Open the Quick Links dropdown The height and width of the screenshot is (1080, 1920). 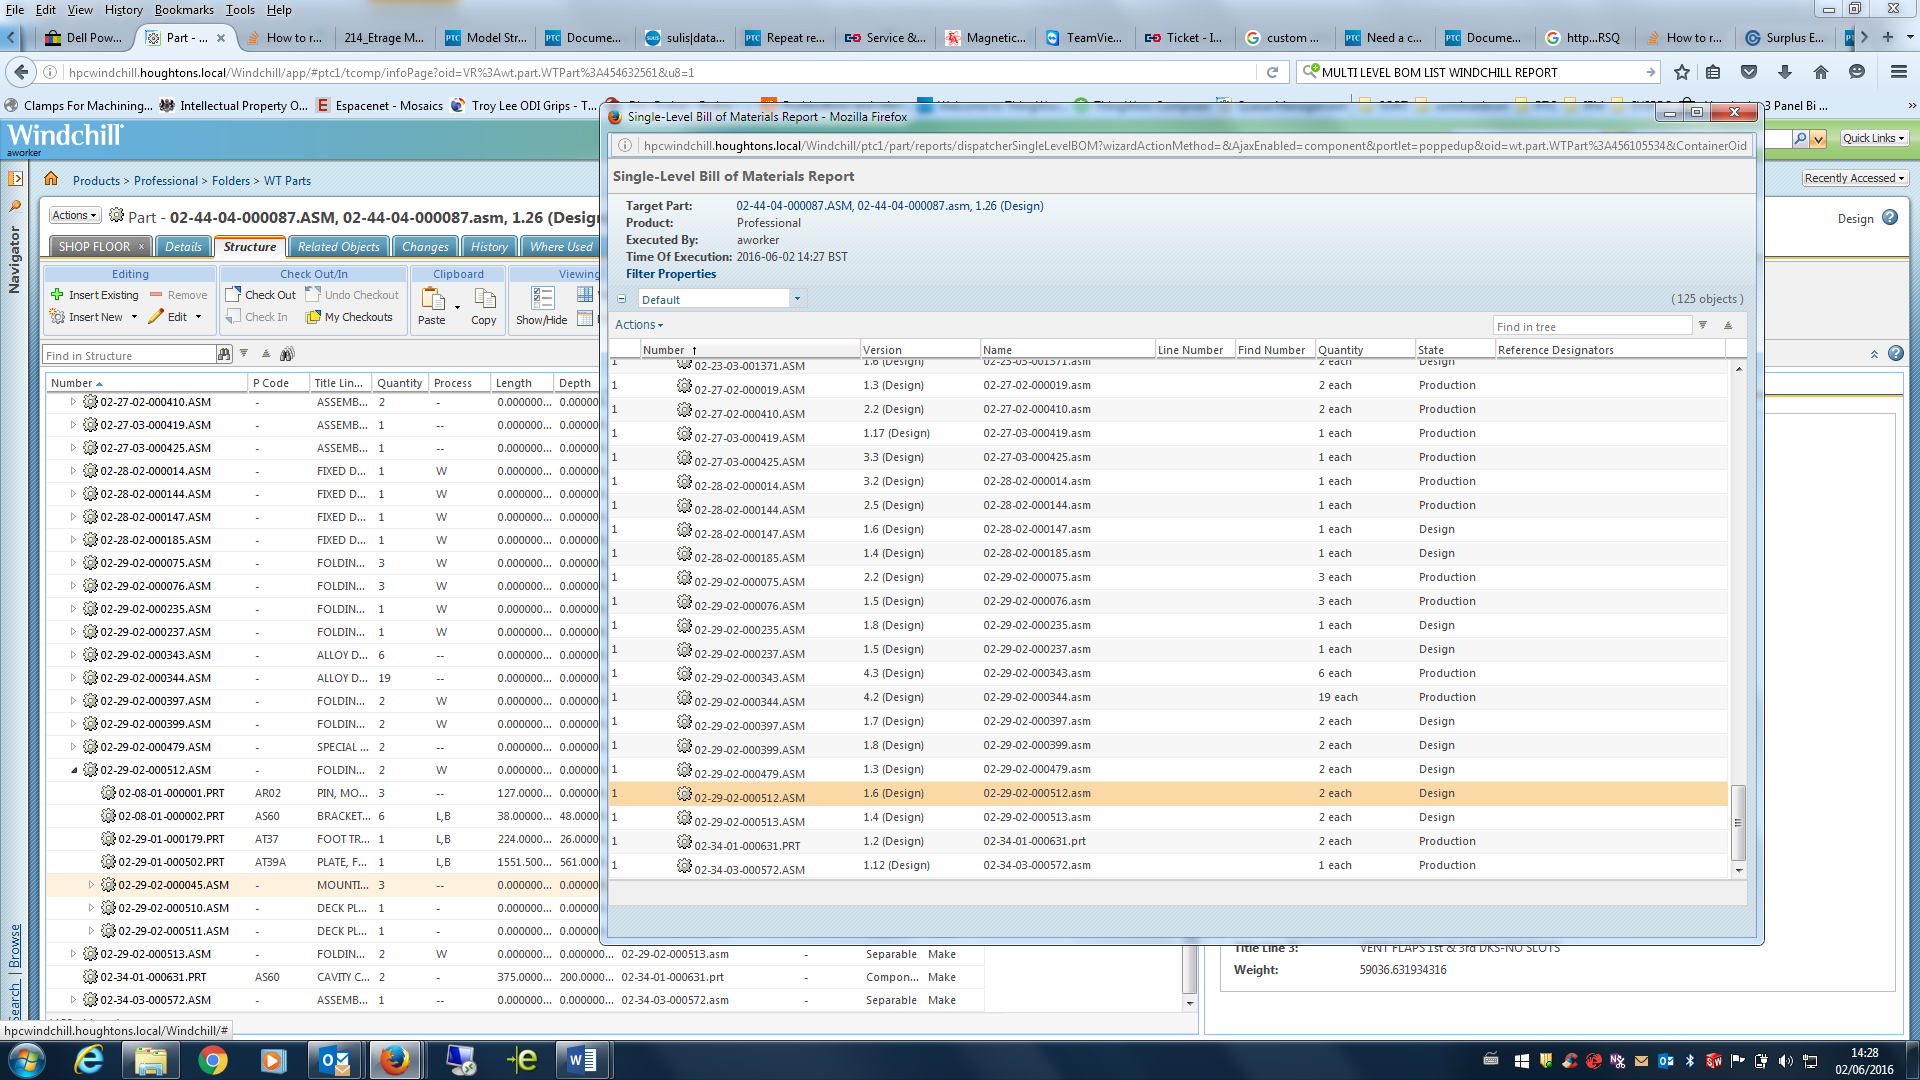pos(1874,138)
